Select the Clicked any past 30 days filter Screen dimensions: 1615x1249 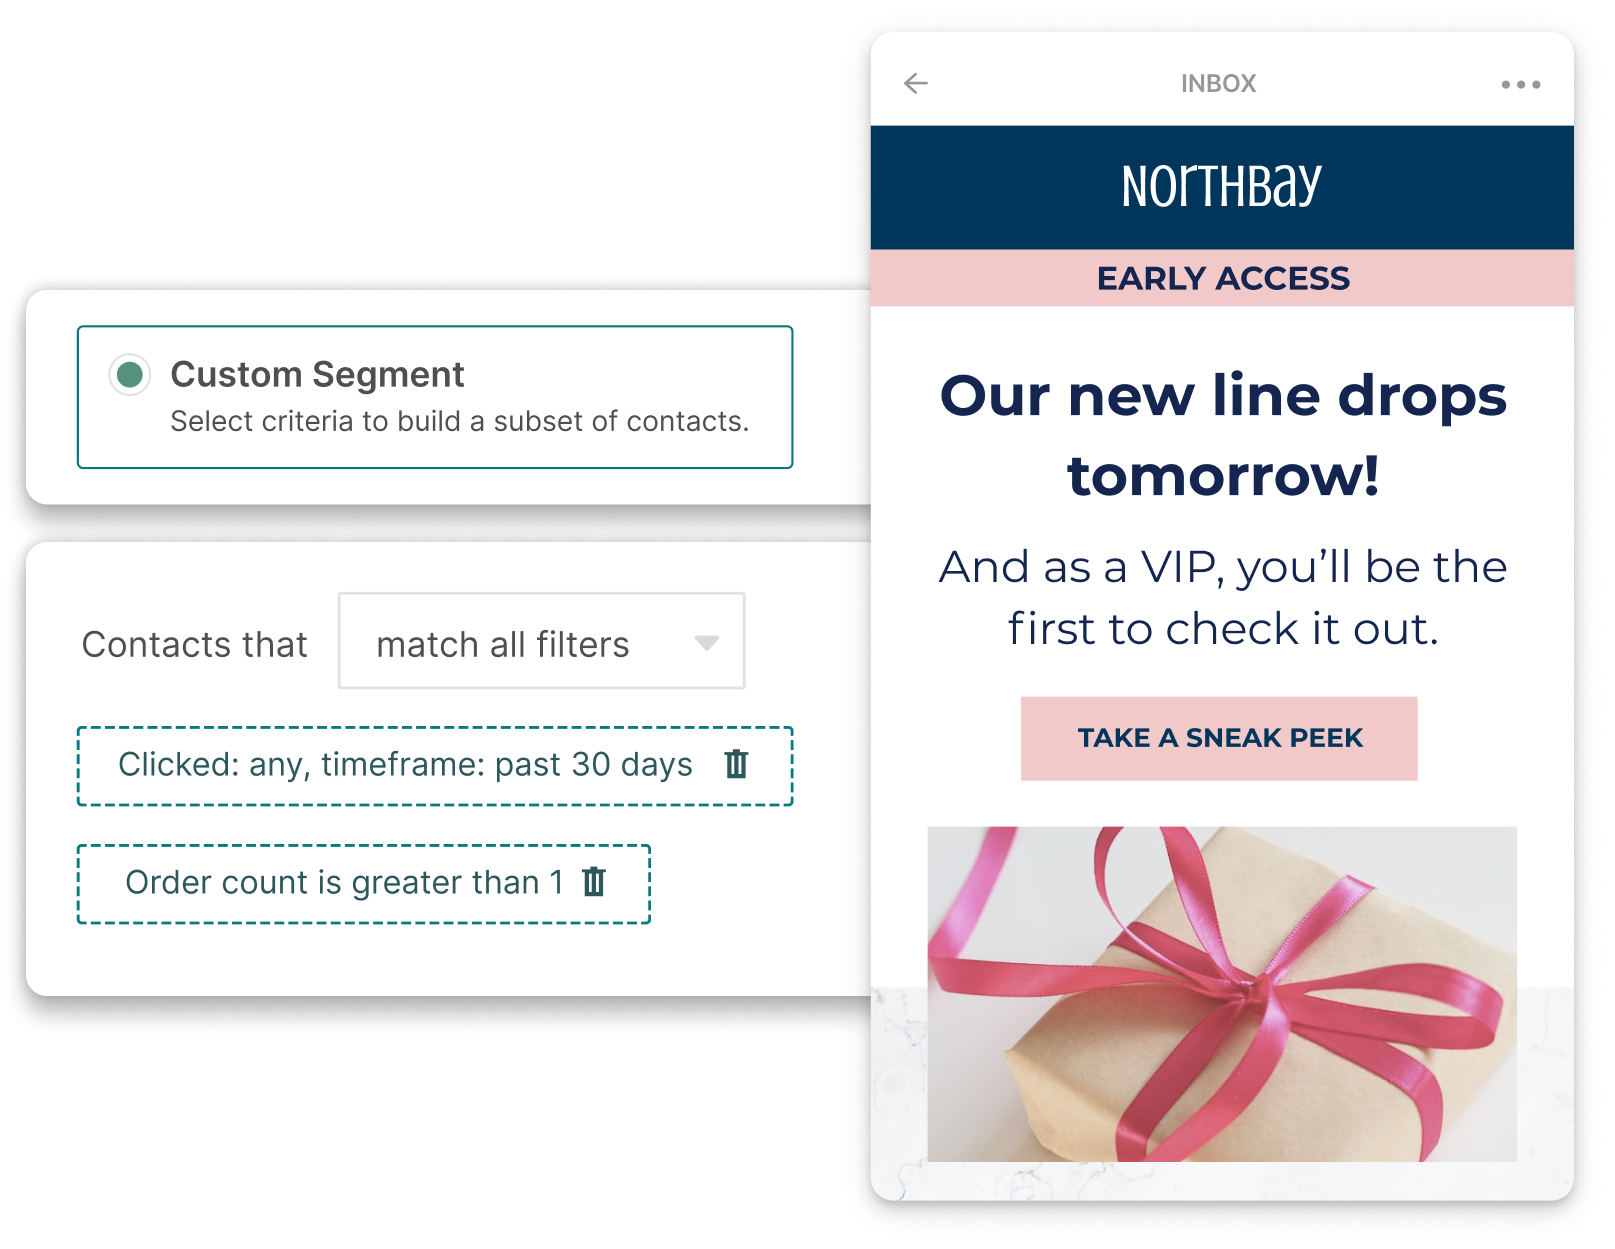point(435,766)
